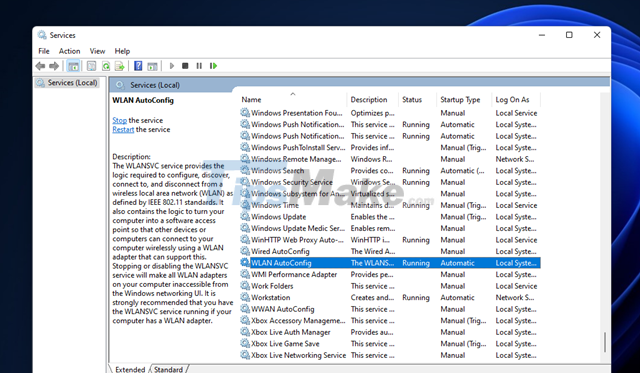Select the Workstation service name
This screenshot has height=373, width=640.
point(270,298)
